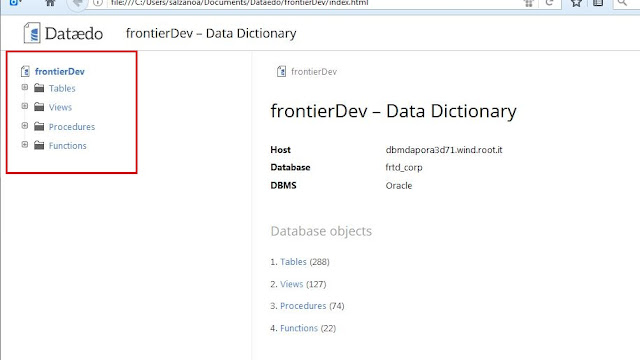Click the frontierDev database icon in tree

pos(25,71)
